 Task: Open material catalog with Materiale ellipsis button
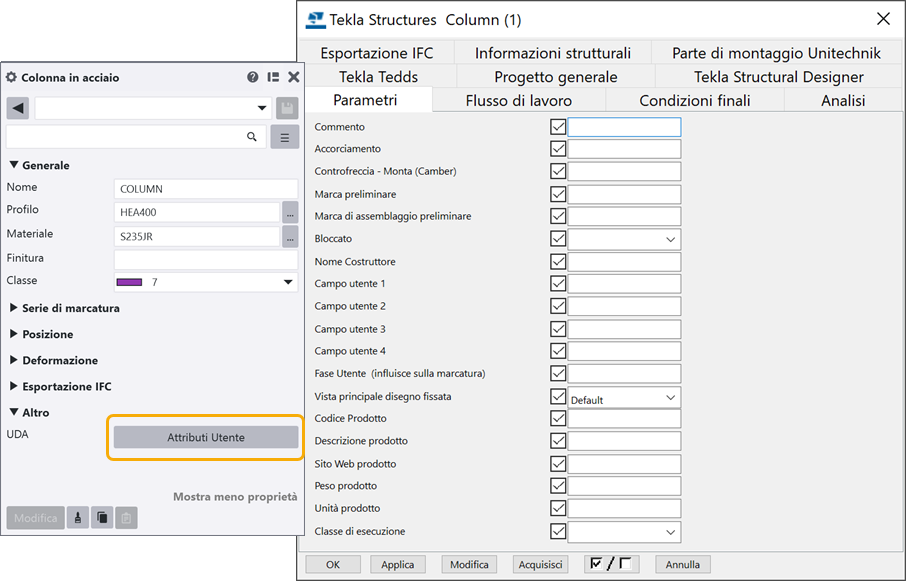[290, 237]
